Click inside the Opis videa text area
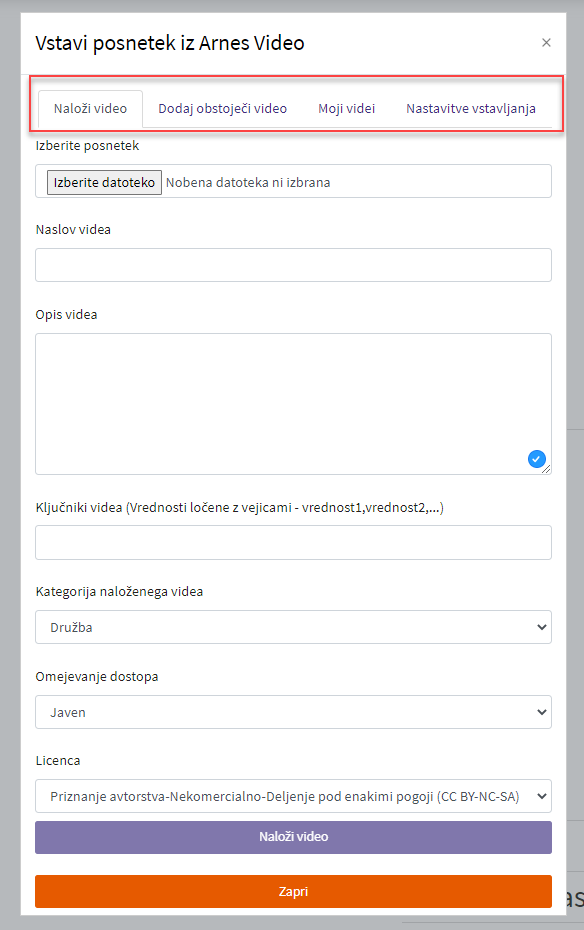 pyautogui.click(x=293, y=403)
